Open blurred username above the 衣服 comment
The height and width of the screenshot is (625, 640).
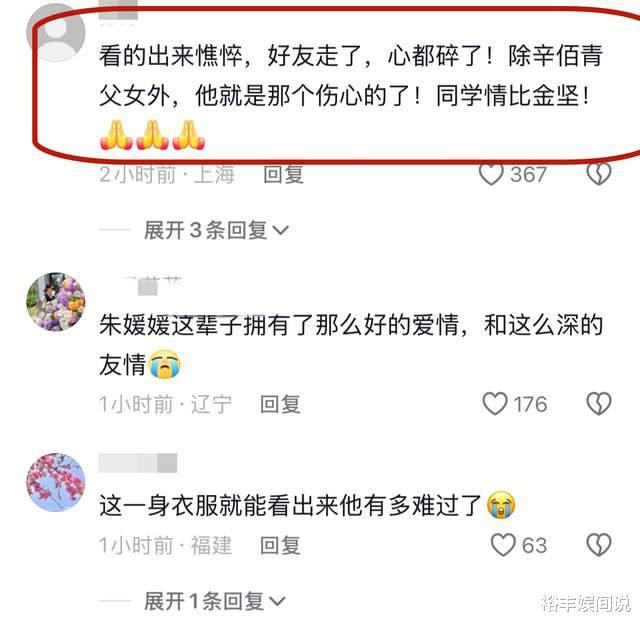(138, 463)
